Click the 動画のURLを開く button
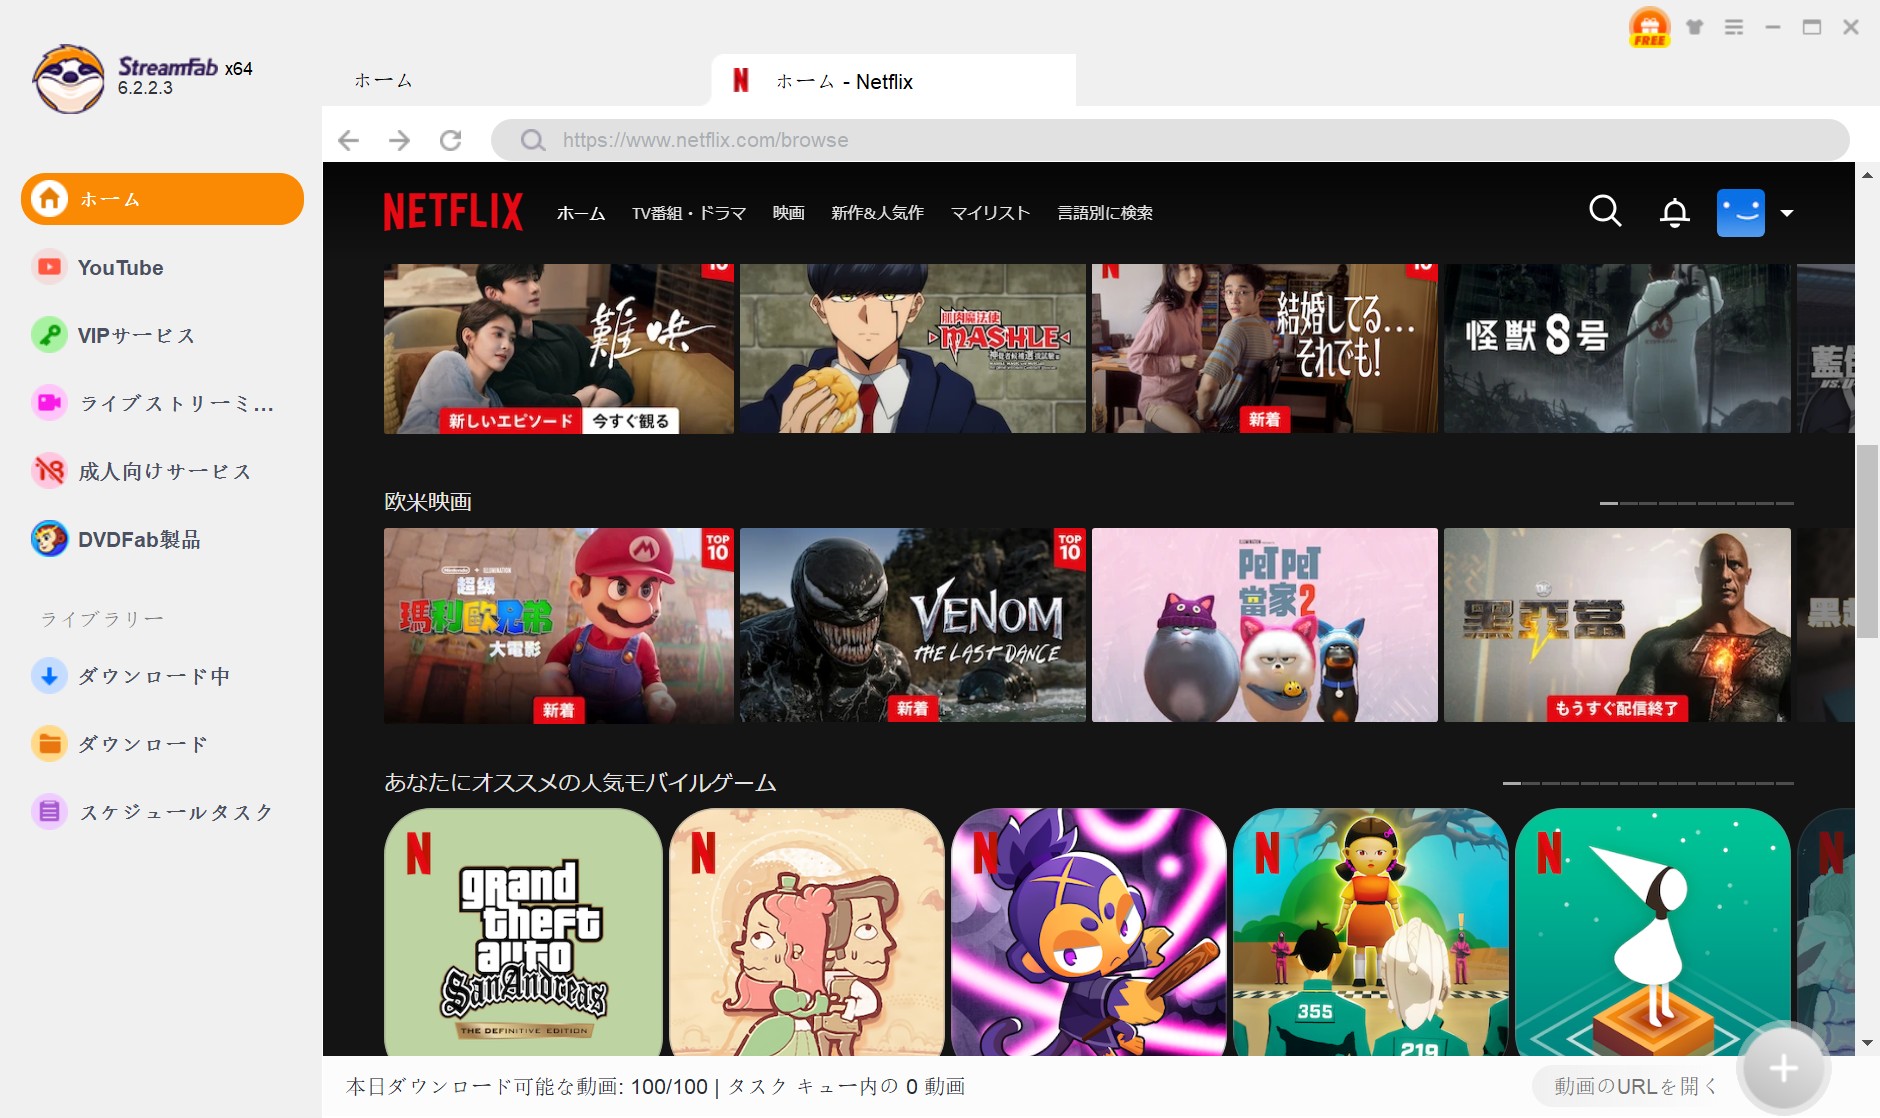 click(1636, 1086)
